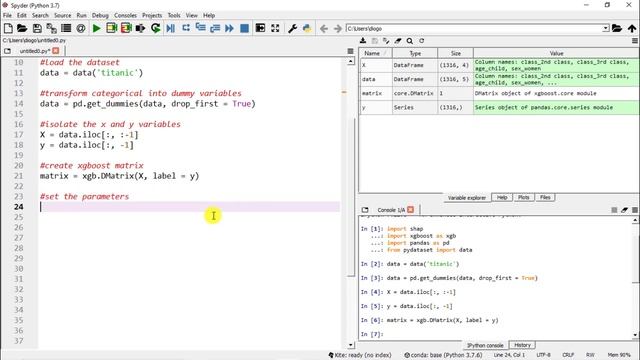Import data in Variable explorer
This screenshot has width=640, height=360.
(x=363, y=41)
